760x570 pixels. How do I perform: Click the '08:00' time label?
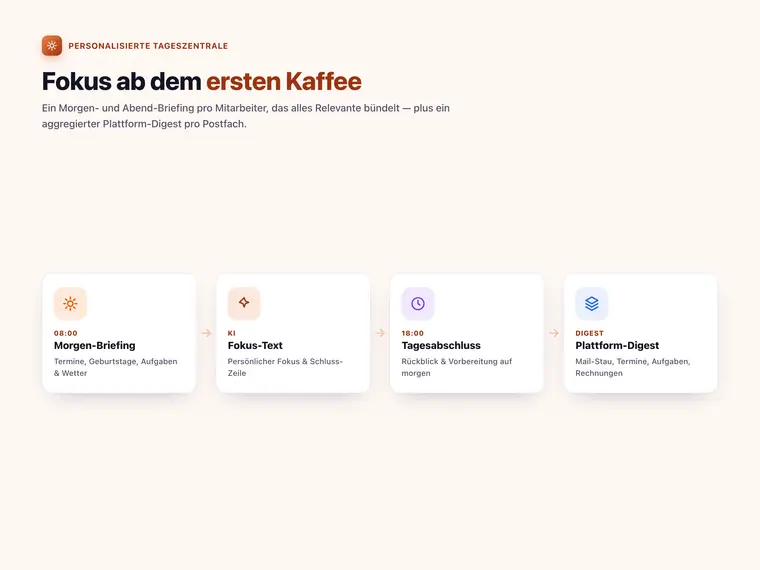pyautogui.click(x=66, y=333)
